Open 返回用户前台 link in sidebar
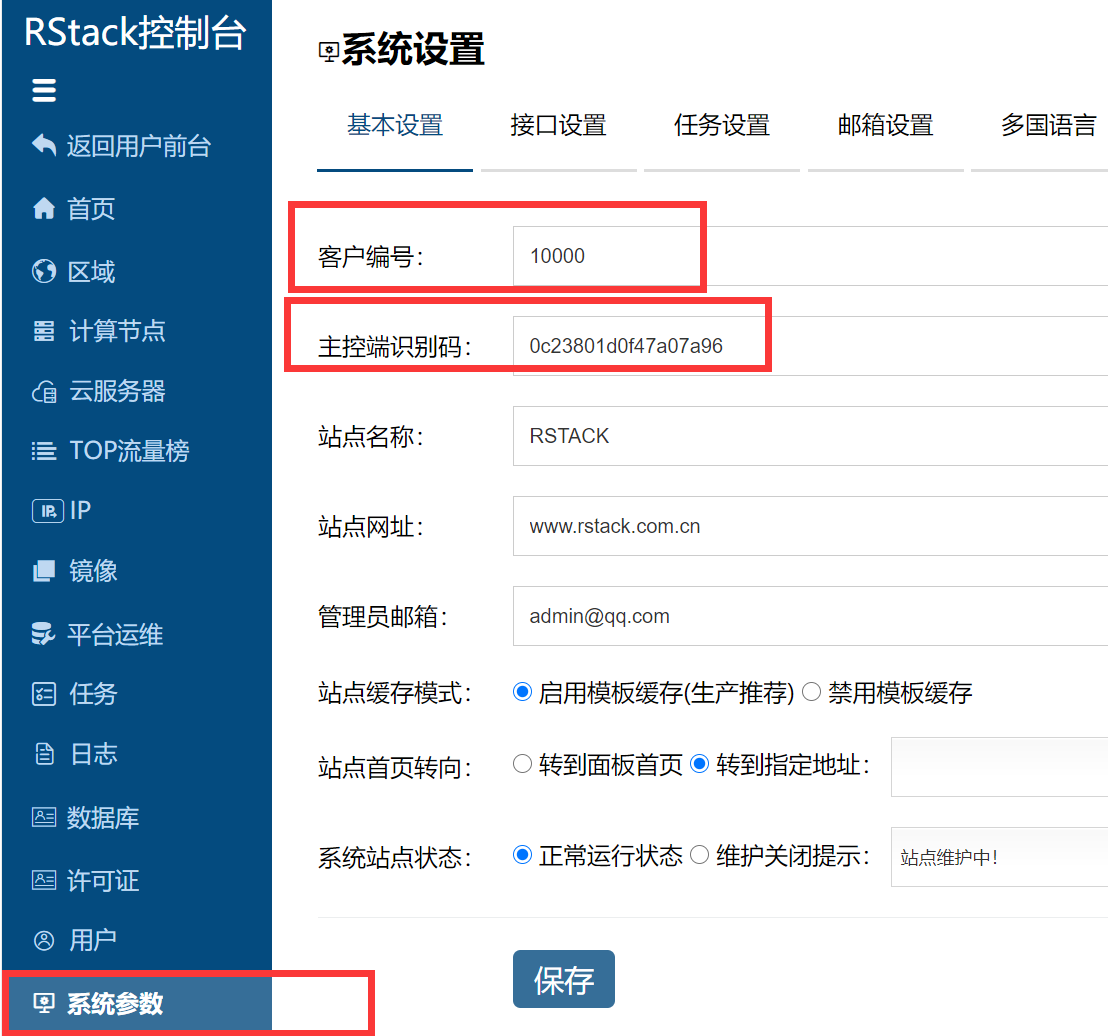The image size is (1108, 1036). click(x=138, y=146)
